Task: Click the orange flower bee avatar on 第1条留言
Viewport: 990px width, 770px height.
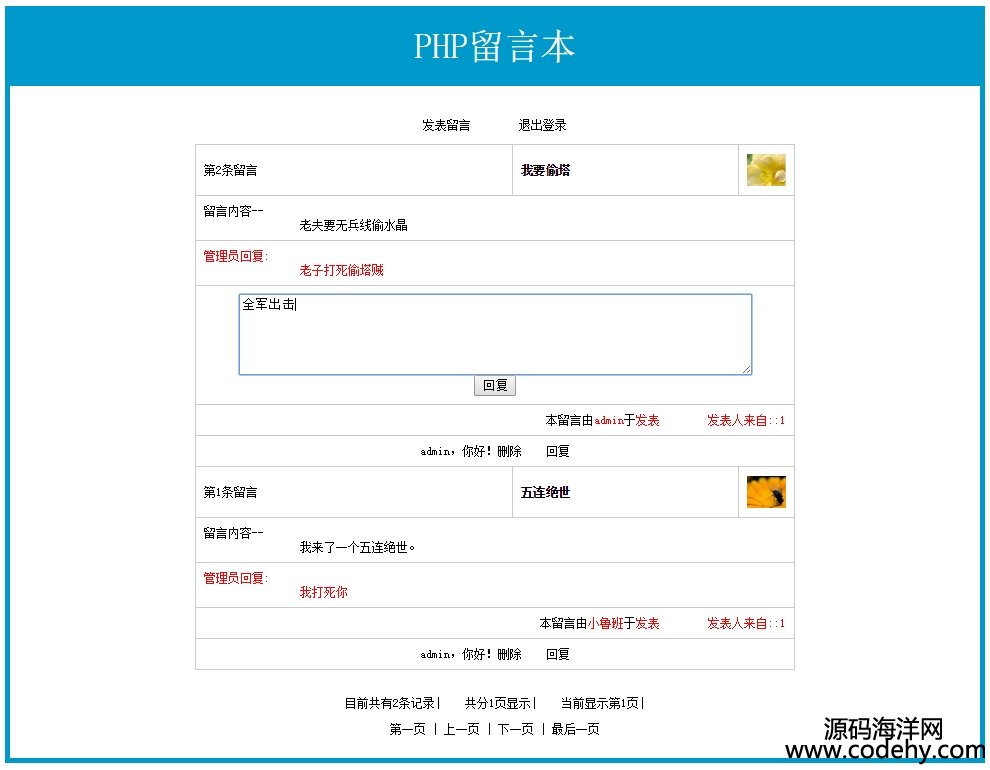Action: click(x=765, y=492)
